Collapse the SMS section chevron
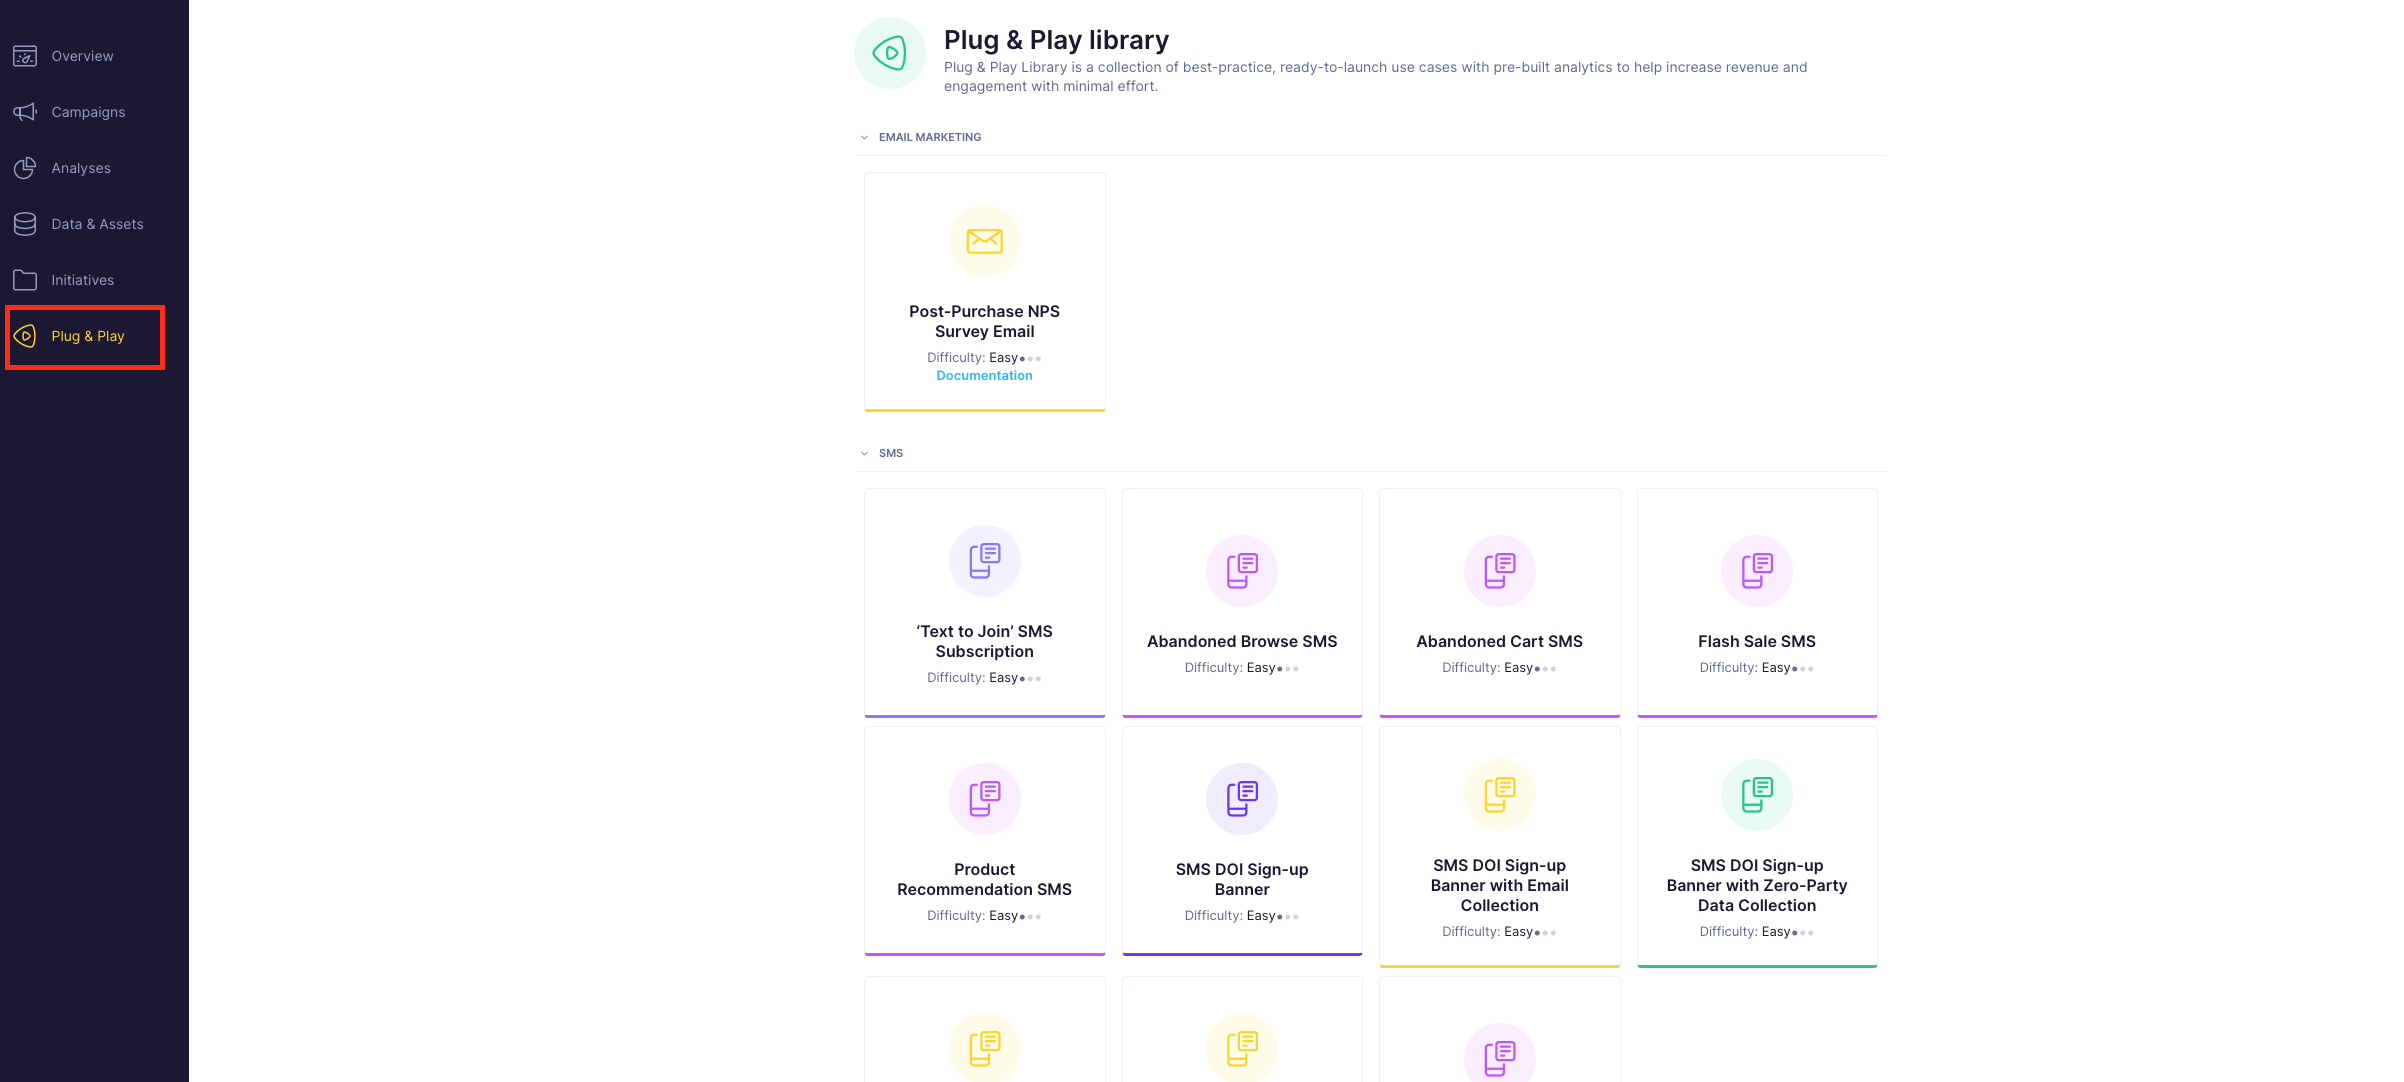2404x1082 pixels. (x=864, y=454)
